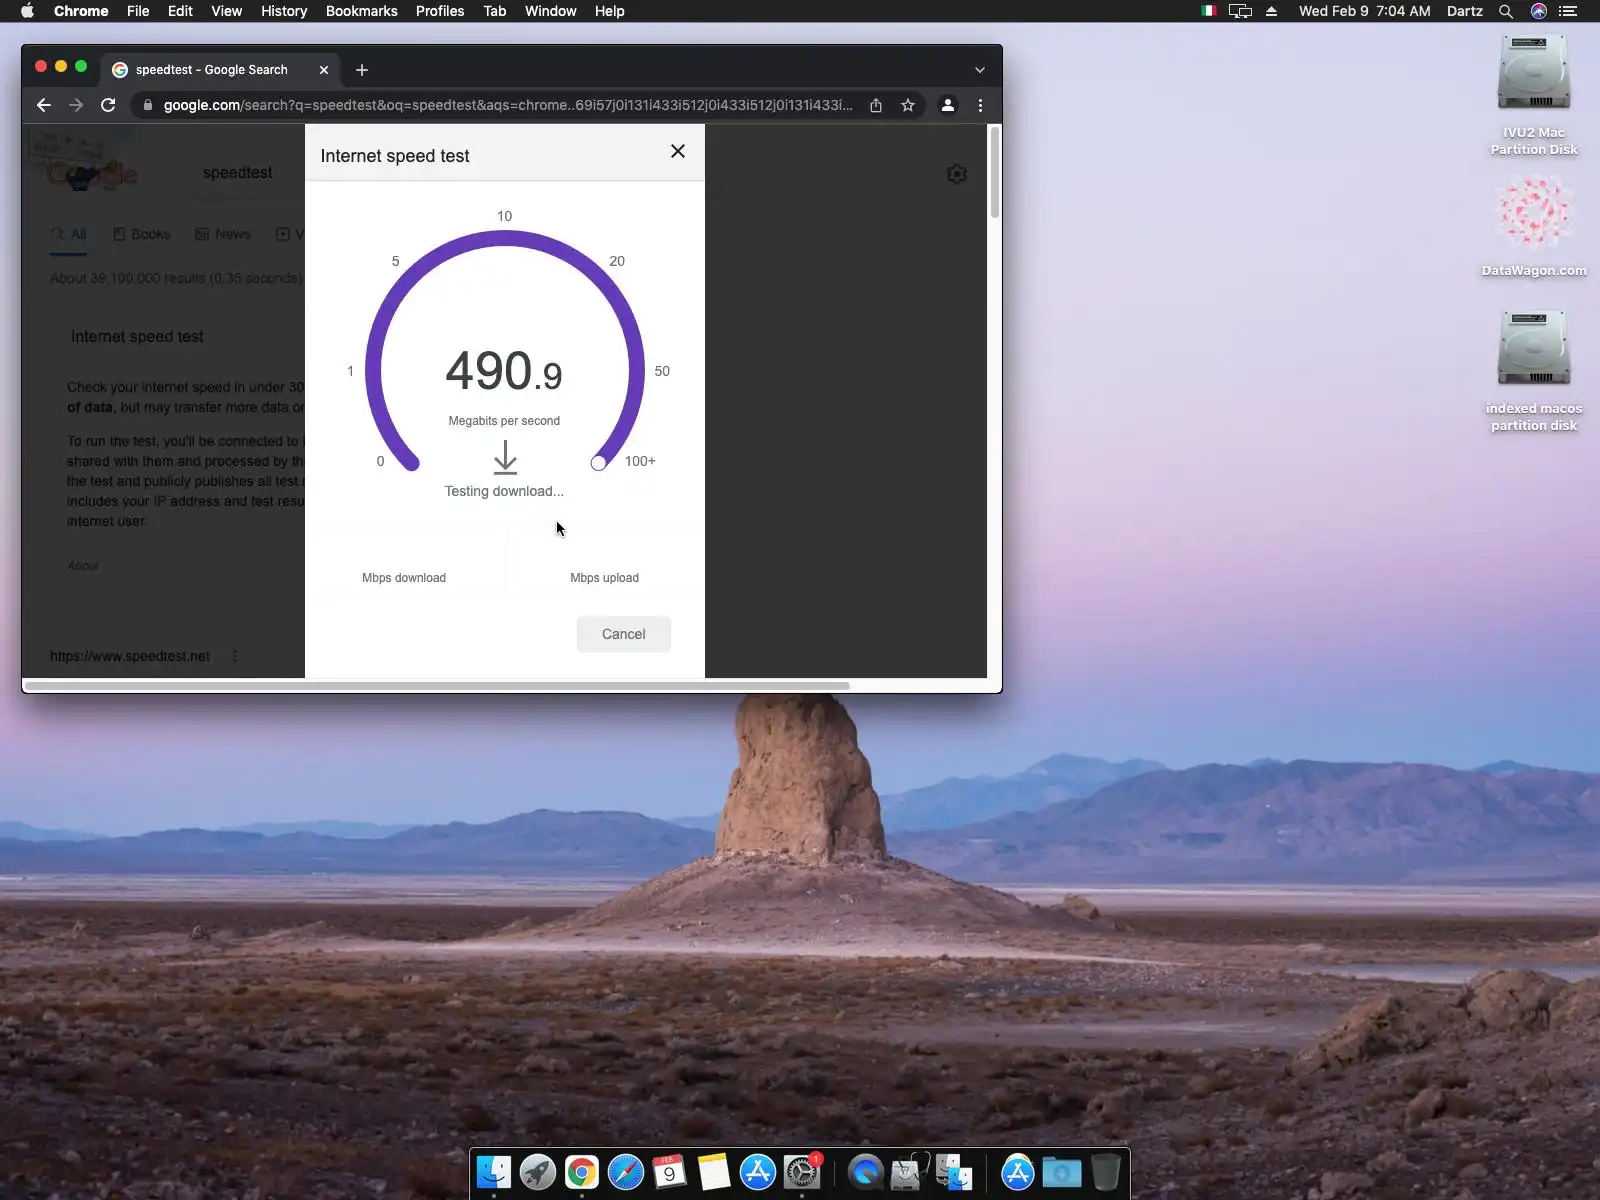Open System Preferences from the Dock
The height and width of the screenshot is (1200, 1600).
802,1171
